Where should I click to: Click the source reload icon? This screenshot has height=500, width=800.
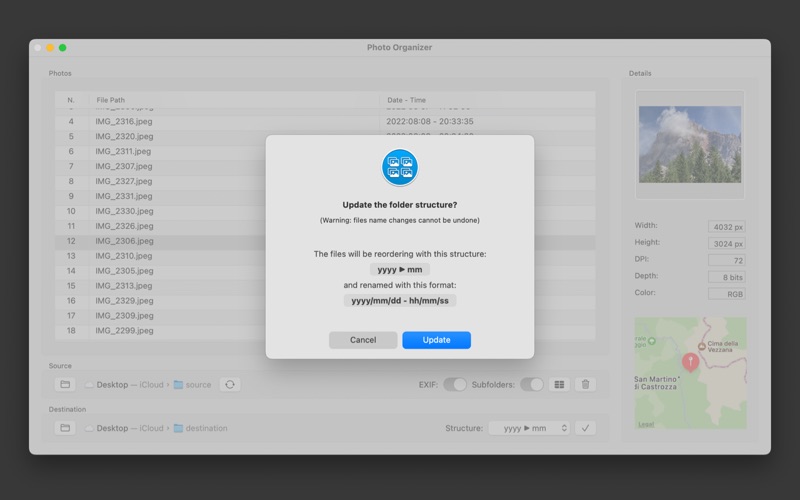229,384
